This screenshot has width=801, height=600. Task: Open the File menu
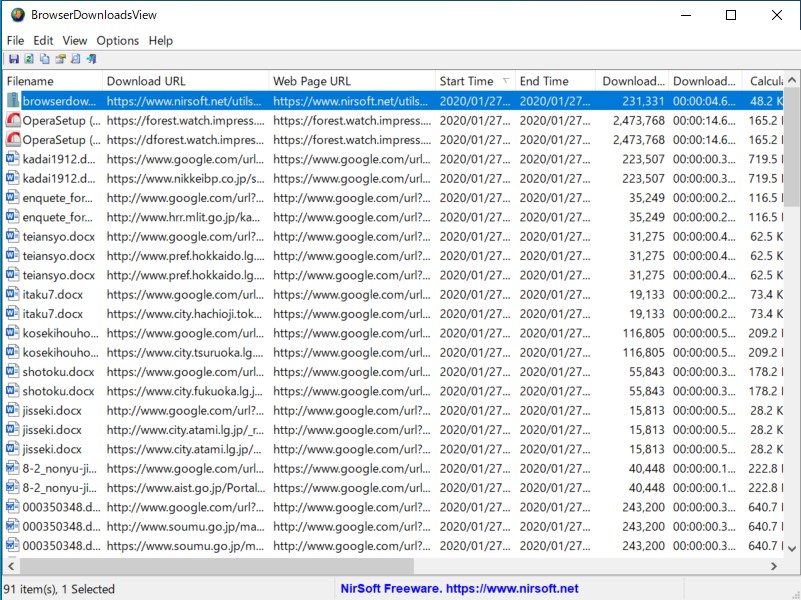15,40
